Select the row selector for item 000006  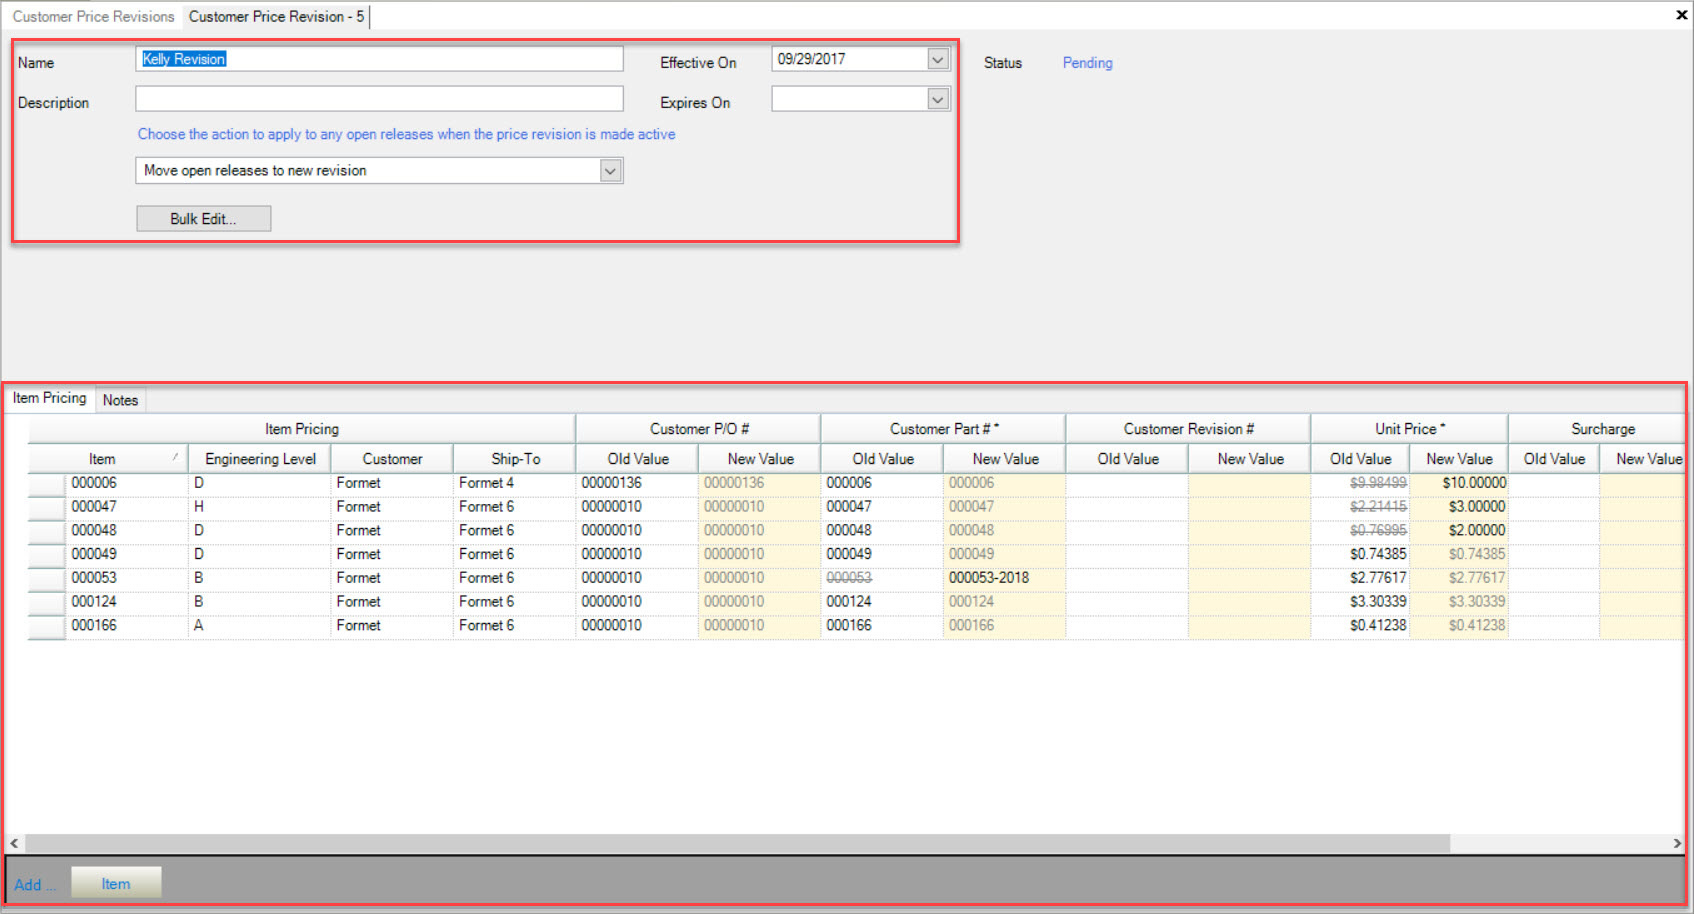(47, 483)
